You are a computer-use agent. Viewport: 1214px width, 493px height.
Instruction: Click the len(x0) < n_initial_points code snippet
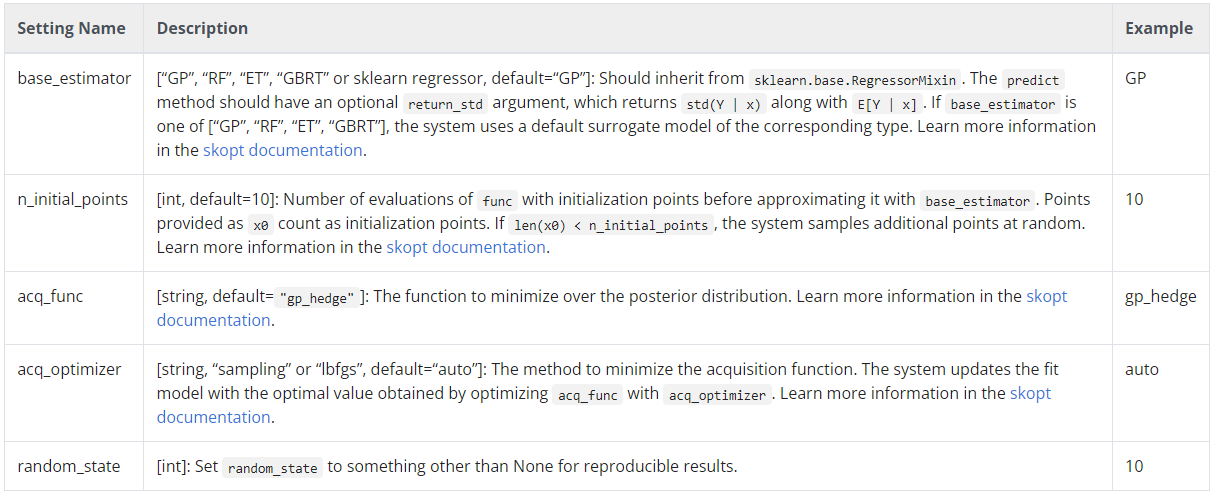610,224
